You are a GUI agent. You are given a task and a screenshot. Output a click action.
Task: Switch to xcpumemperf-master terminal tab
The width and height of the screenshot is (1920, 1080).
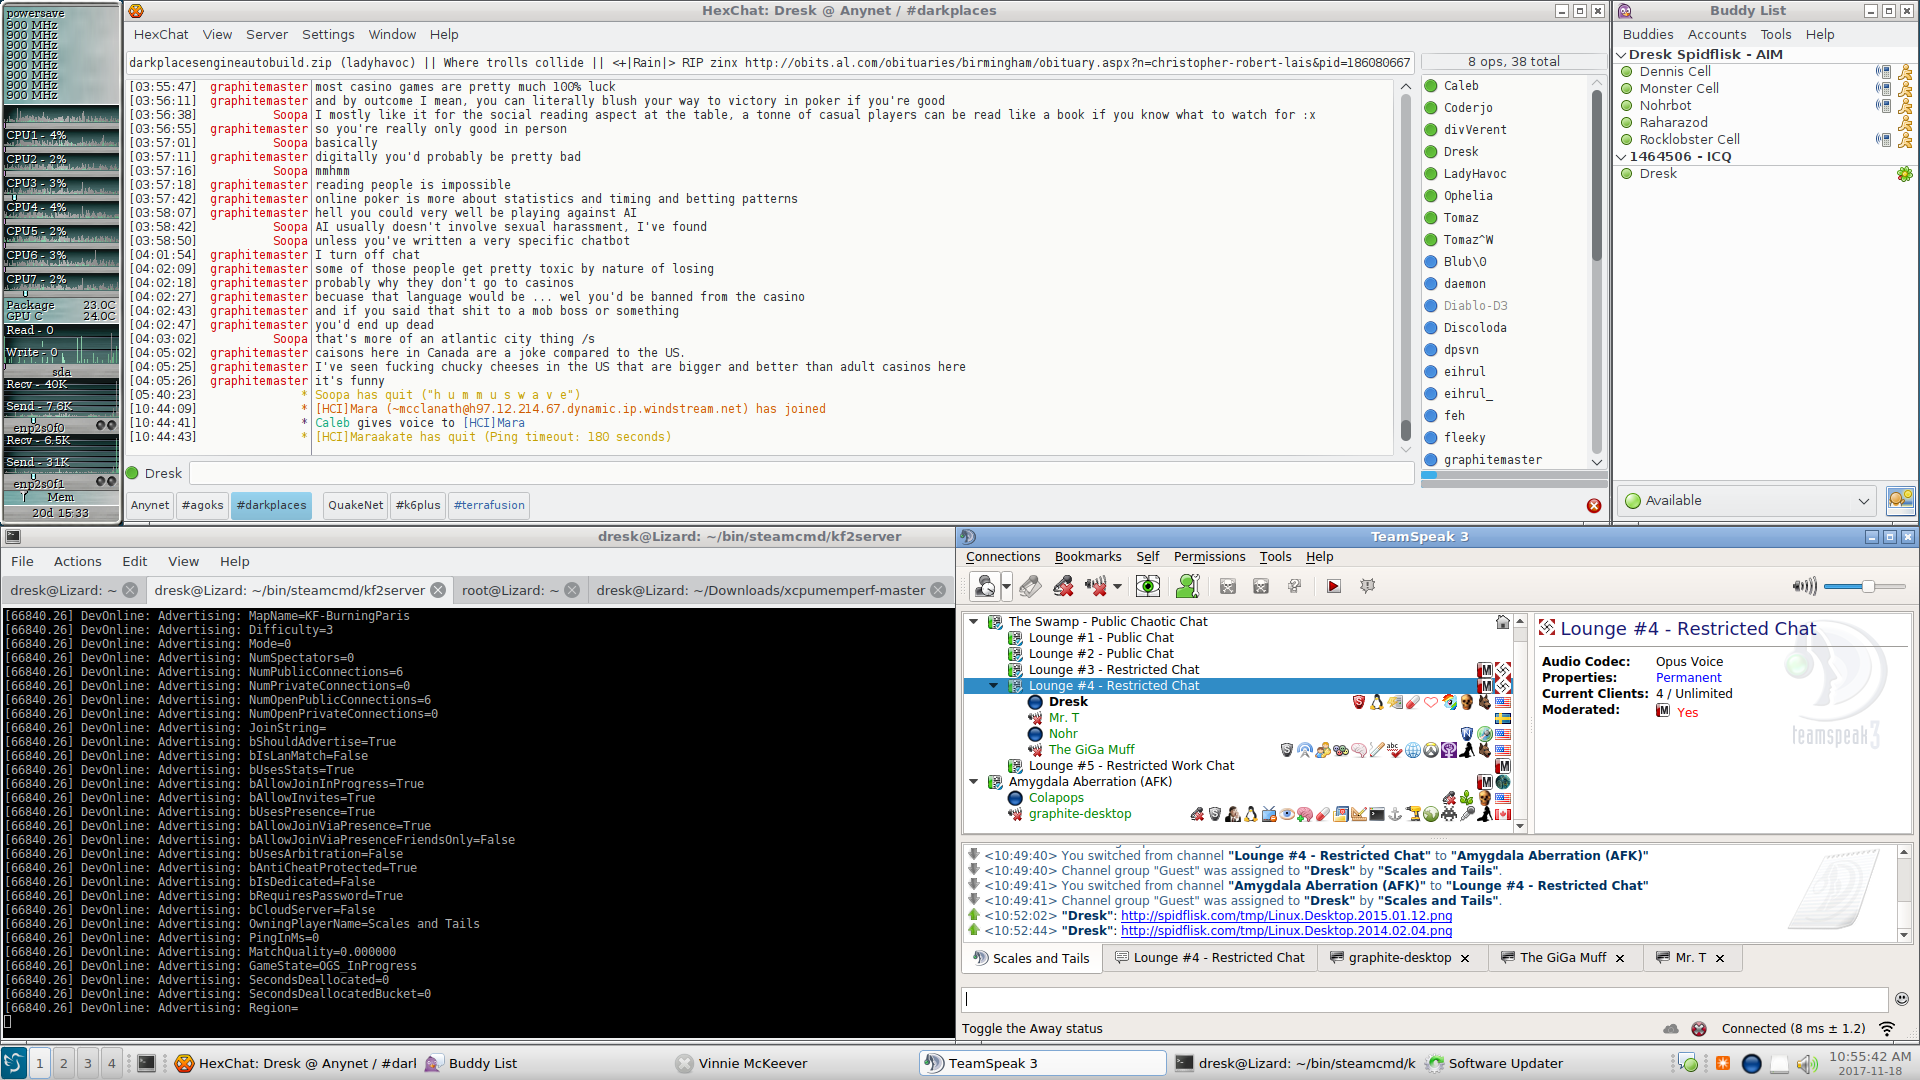760,590
